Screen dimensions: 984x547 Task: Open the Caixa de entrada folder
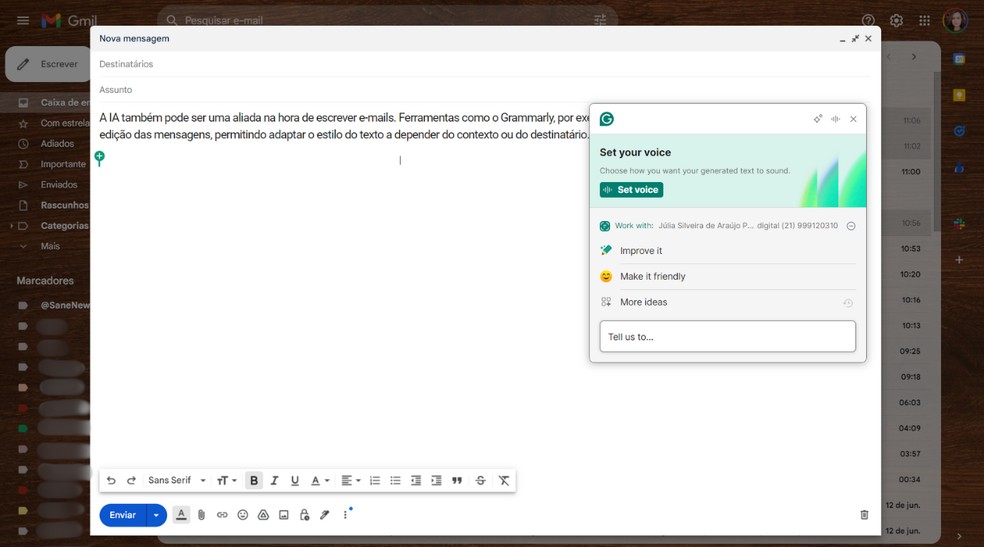(x=45, y=102)
